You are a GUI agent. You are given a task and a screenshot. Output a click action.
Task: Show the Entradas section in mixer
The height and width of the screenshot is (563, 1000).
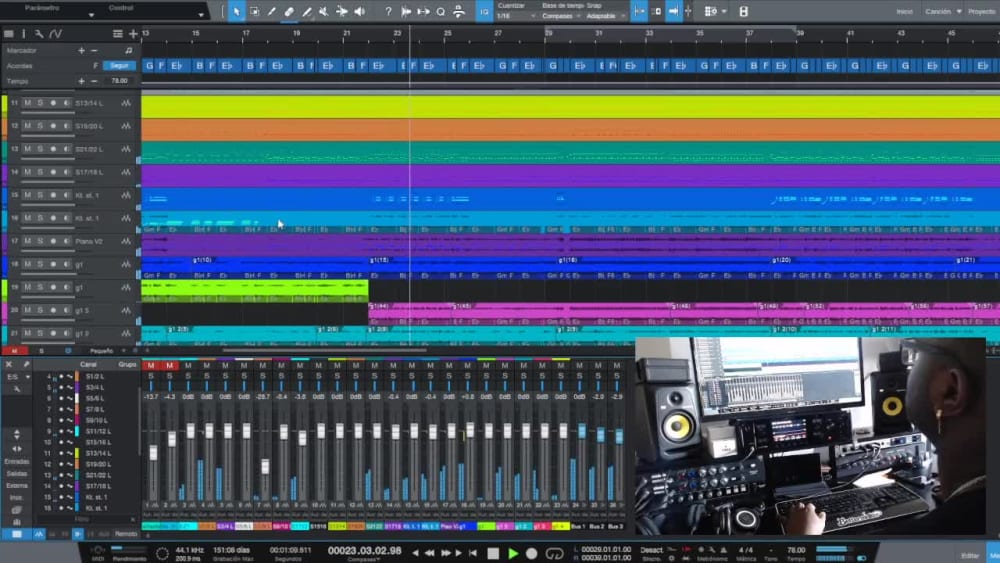(x=17, y=462)
